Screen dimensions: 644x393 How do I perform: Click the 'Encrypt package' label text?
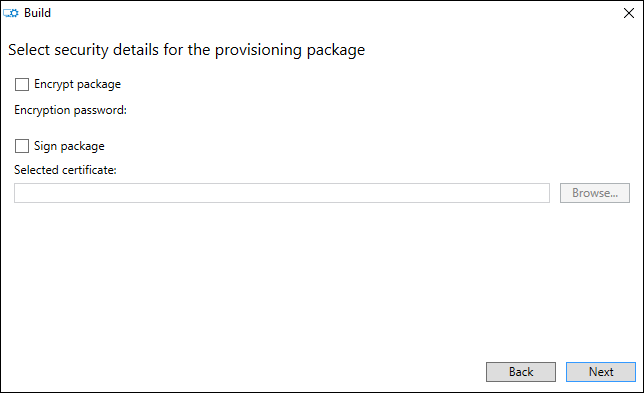[x=77, y=84]
